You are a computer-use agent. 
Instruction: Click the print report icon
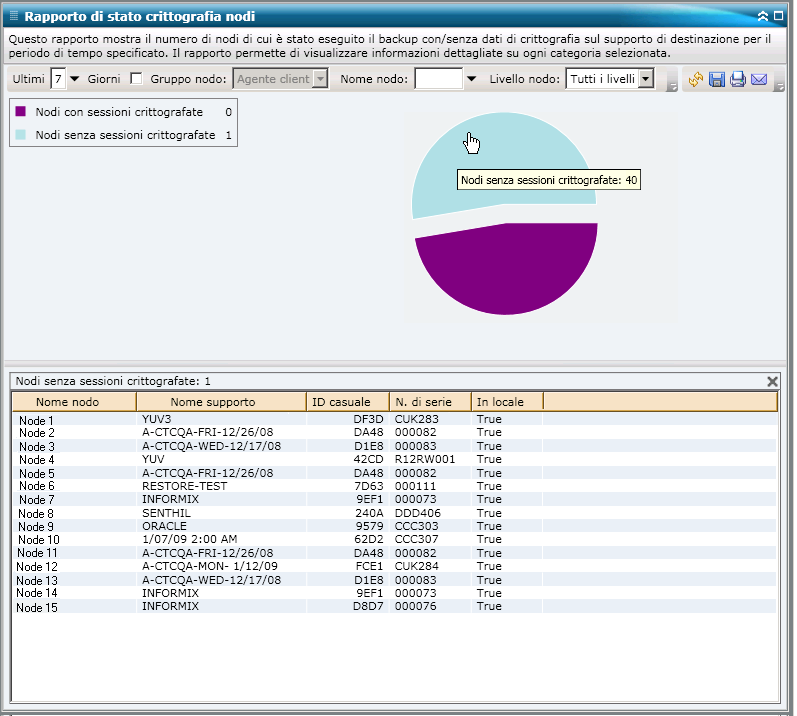coord(738,79)
